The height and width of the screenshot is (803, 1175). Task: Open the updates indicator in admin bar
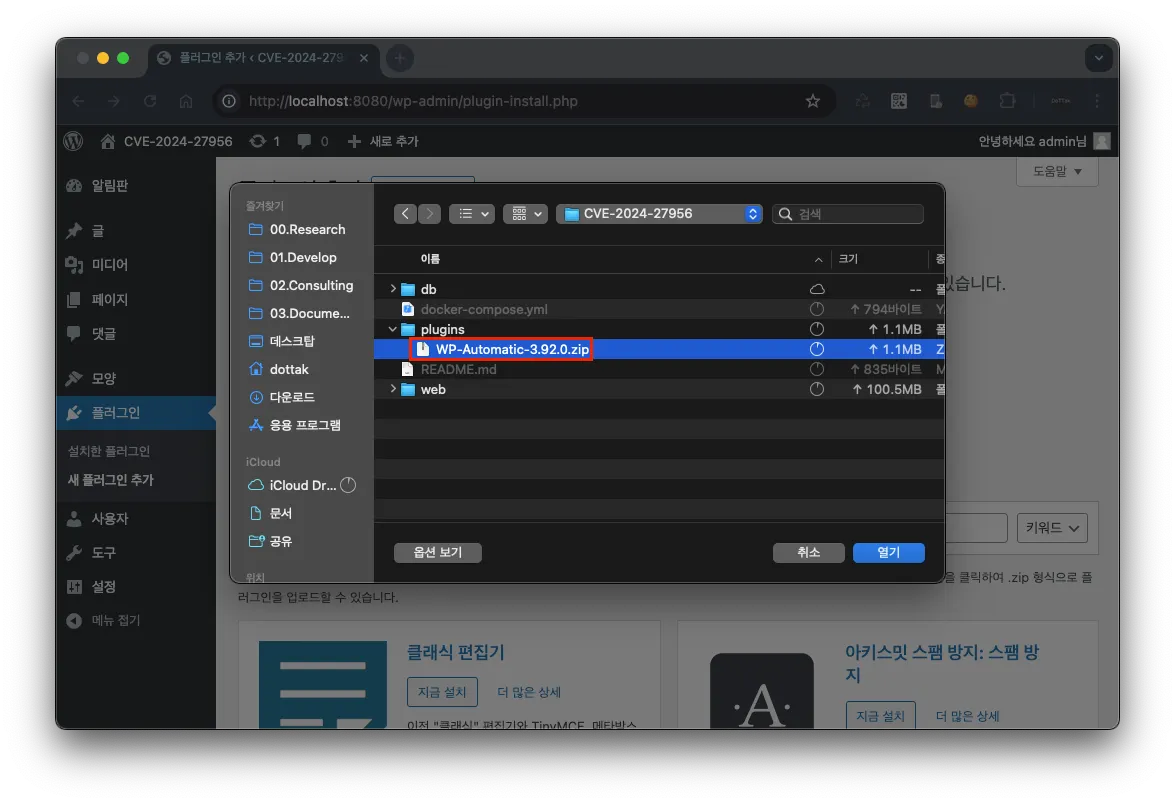[x=265, y=141]
